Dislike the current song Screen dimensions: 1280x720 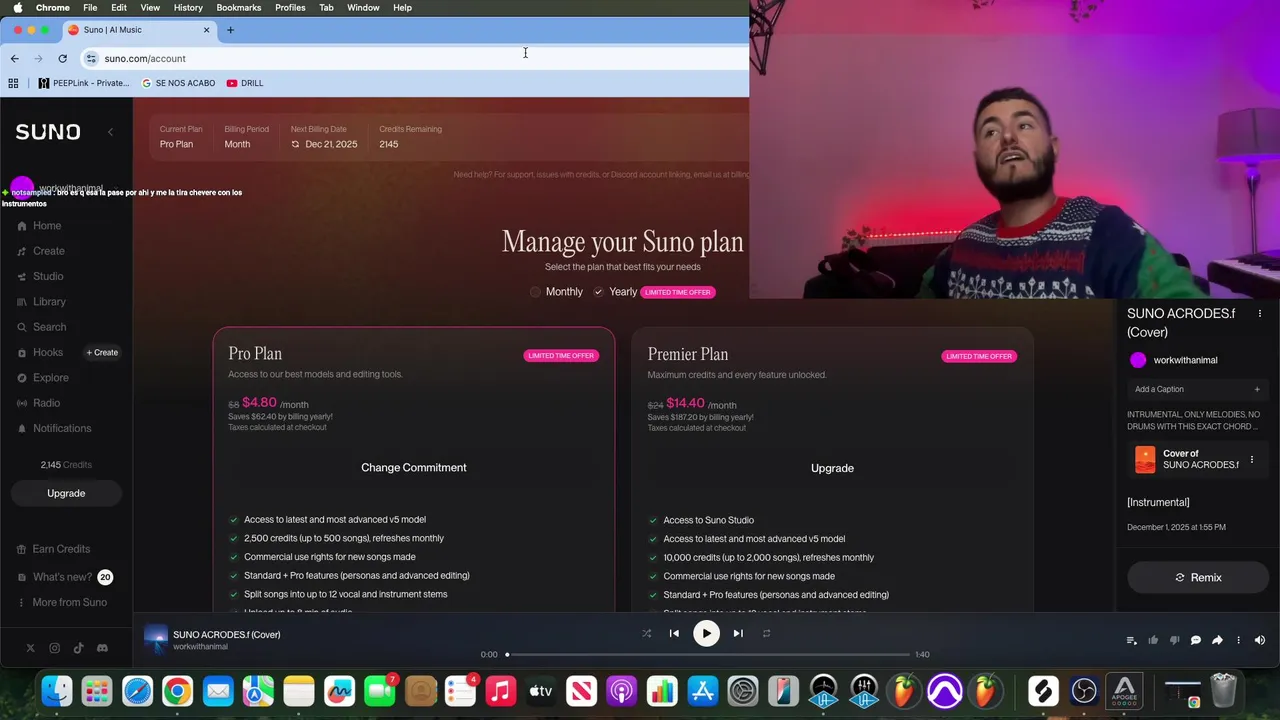(1174, 640)
